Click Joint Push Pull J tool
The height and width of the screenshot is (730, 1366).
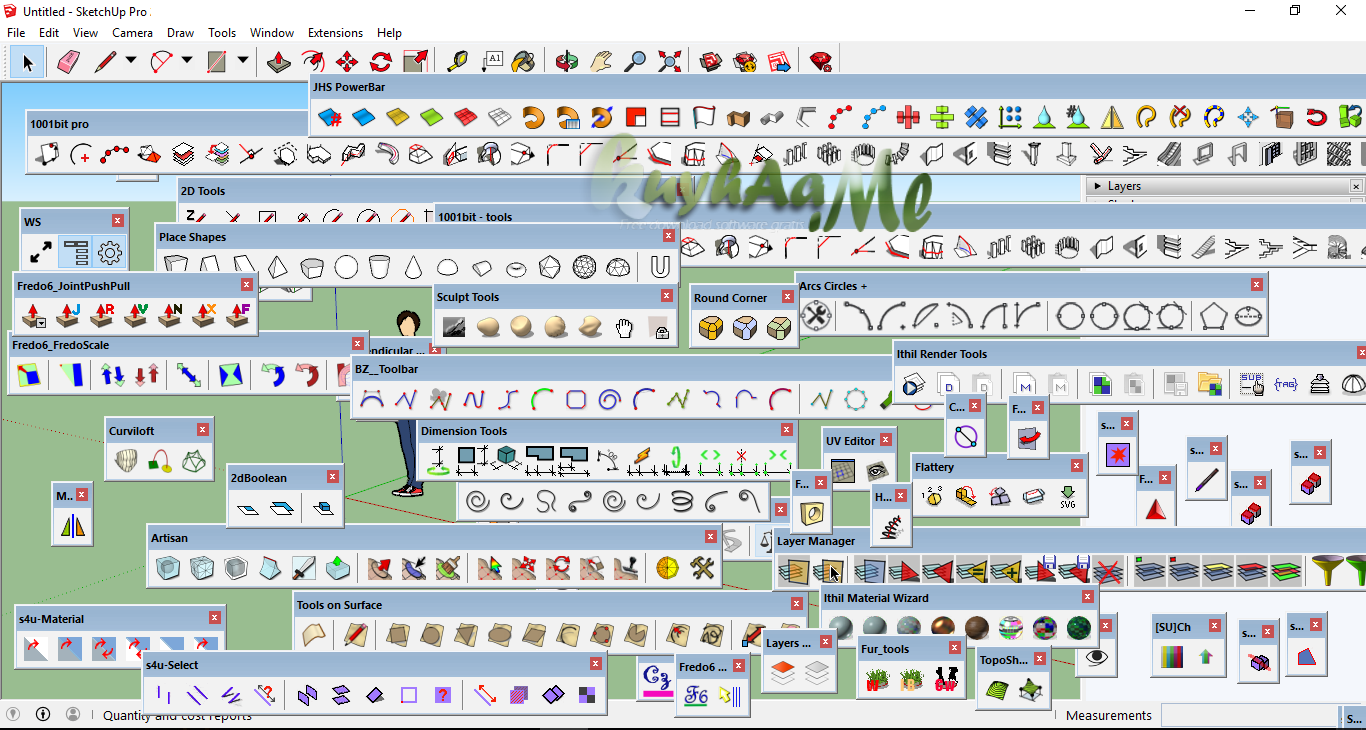69,316
